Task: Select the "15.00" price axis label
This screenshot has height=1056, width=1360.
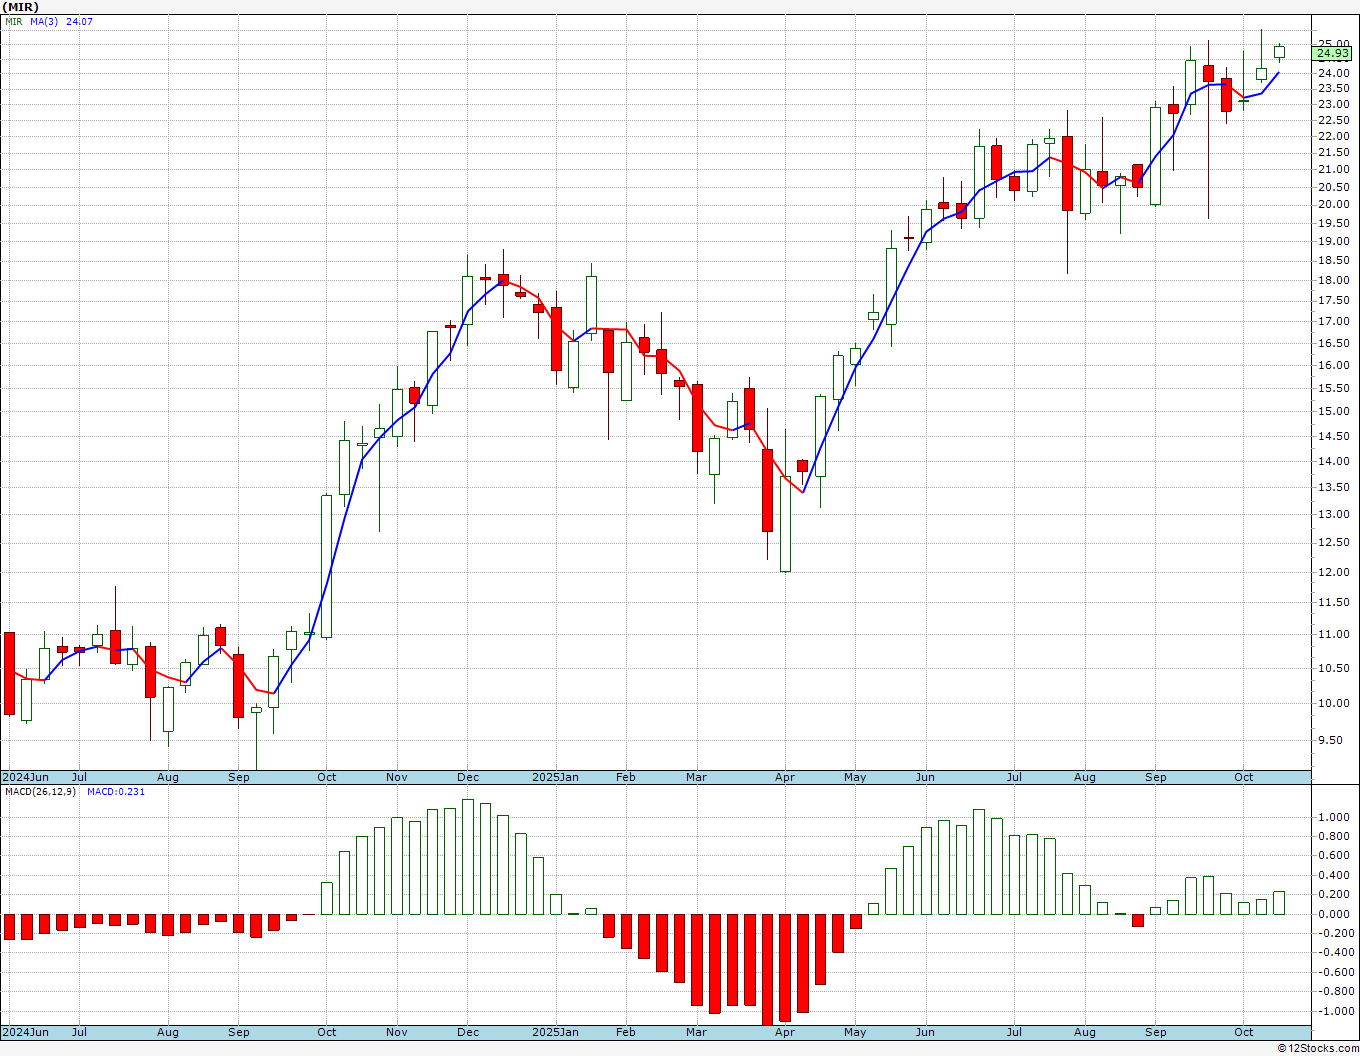Action: coord(1333,412)
